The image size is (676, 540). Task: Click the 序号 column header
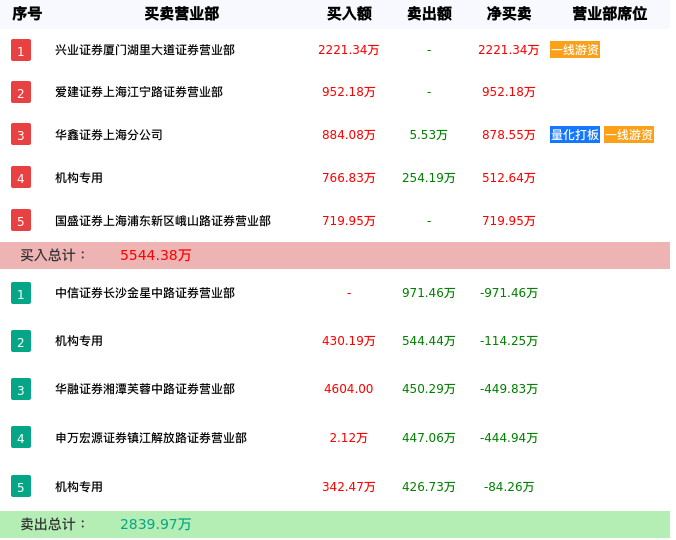point(27,14)
